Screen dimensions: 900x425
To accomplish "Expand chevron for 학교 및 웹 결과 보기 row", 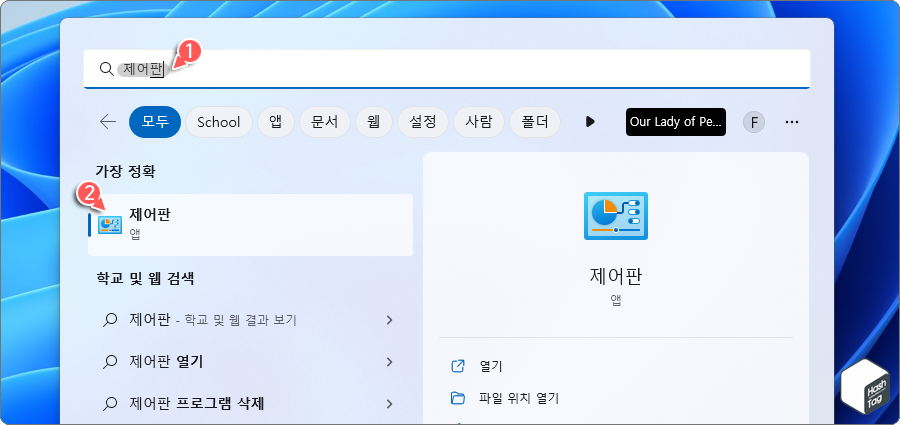I will pos(390,320).
